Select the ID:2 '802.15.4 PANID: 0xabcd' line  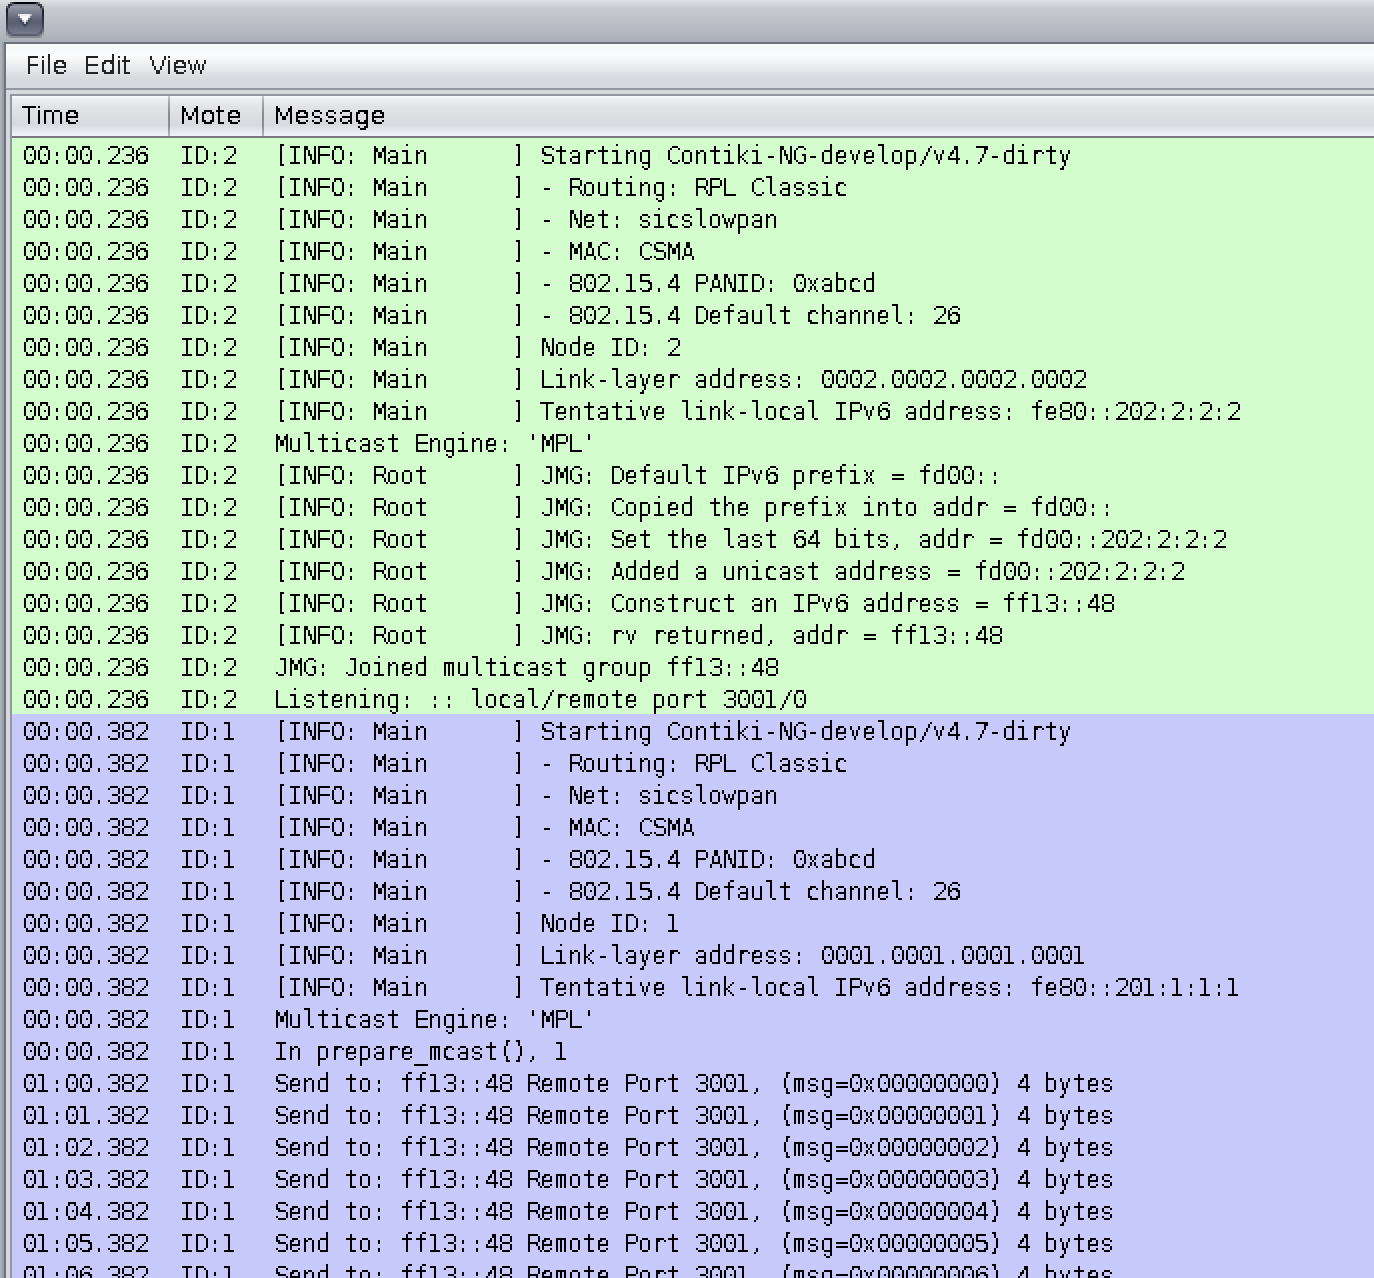(x=693, y=283)
